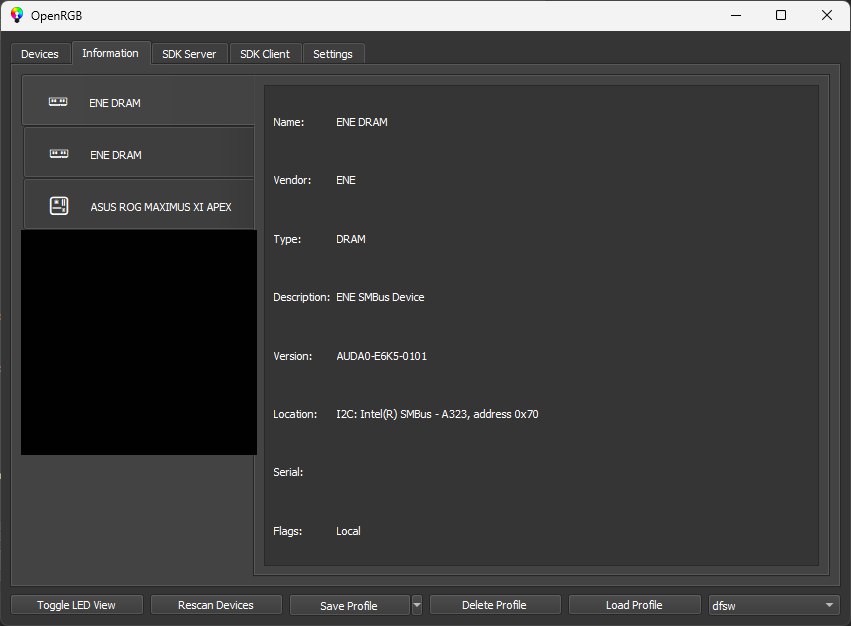
Task: Open the SDK Client tab
Action: click(265, 54)
